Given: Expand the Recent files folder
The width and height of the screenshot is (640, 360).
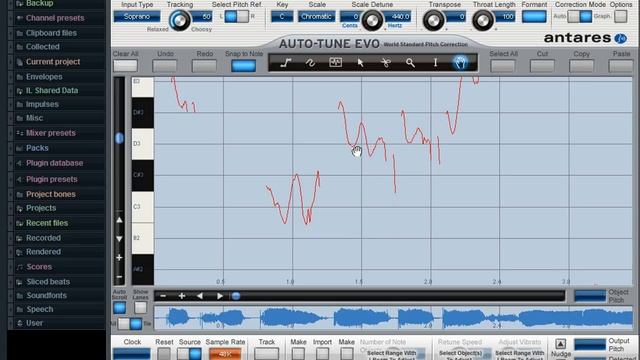Looking at the screenshot, I should click(x=47, y=223).
